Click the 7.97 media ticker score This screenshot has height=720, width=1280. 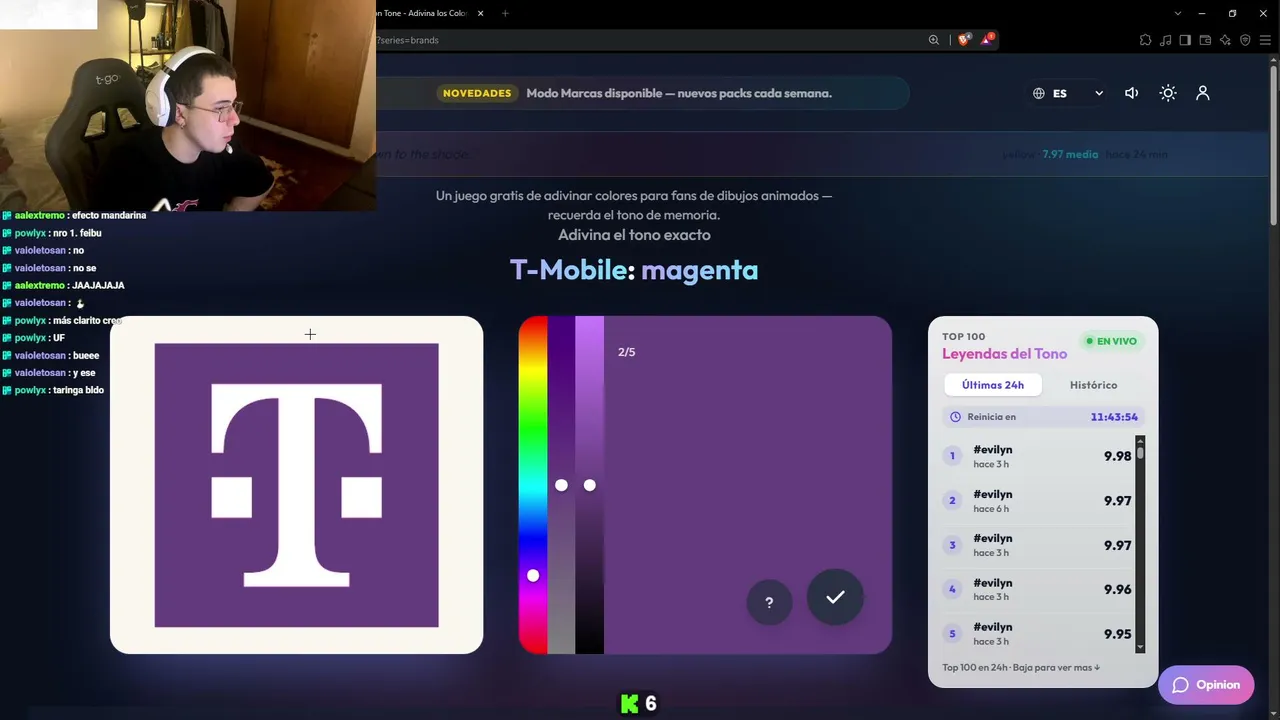pyautogui.click(x=1070, y=154)
